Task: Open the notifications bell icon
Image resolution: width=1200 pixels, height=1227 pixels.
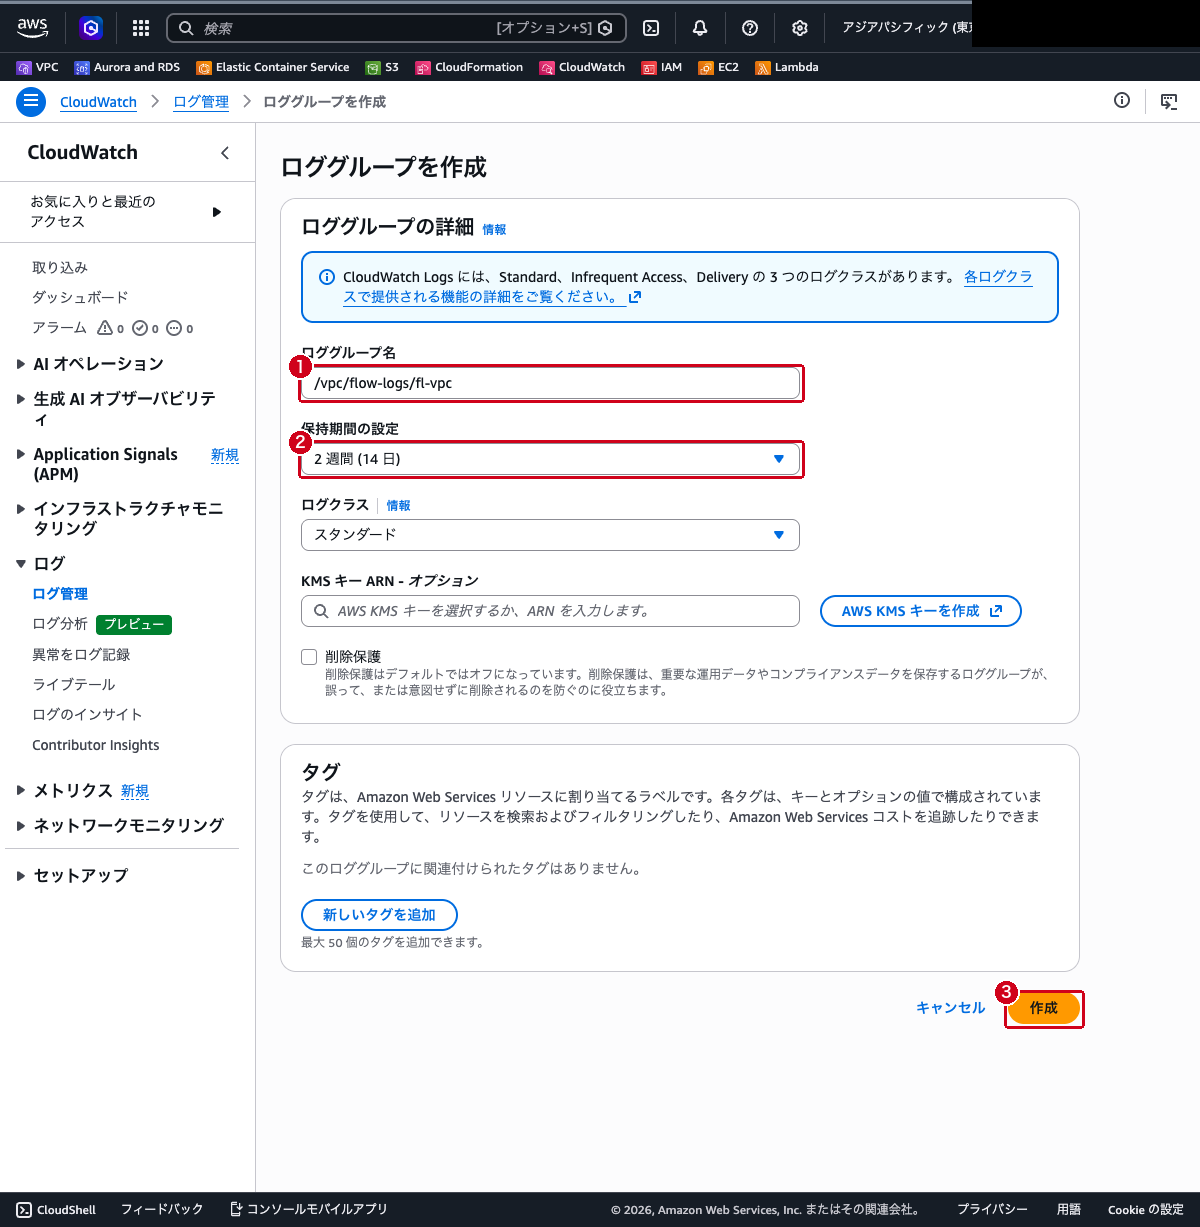Action: [x=700, y=28]
